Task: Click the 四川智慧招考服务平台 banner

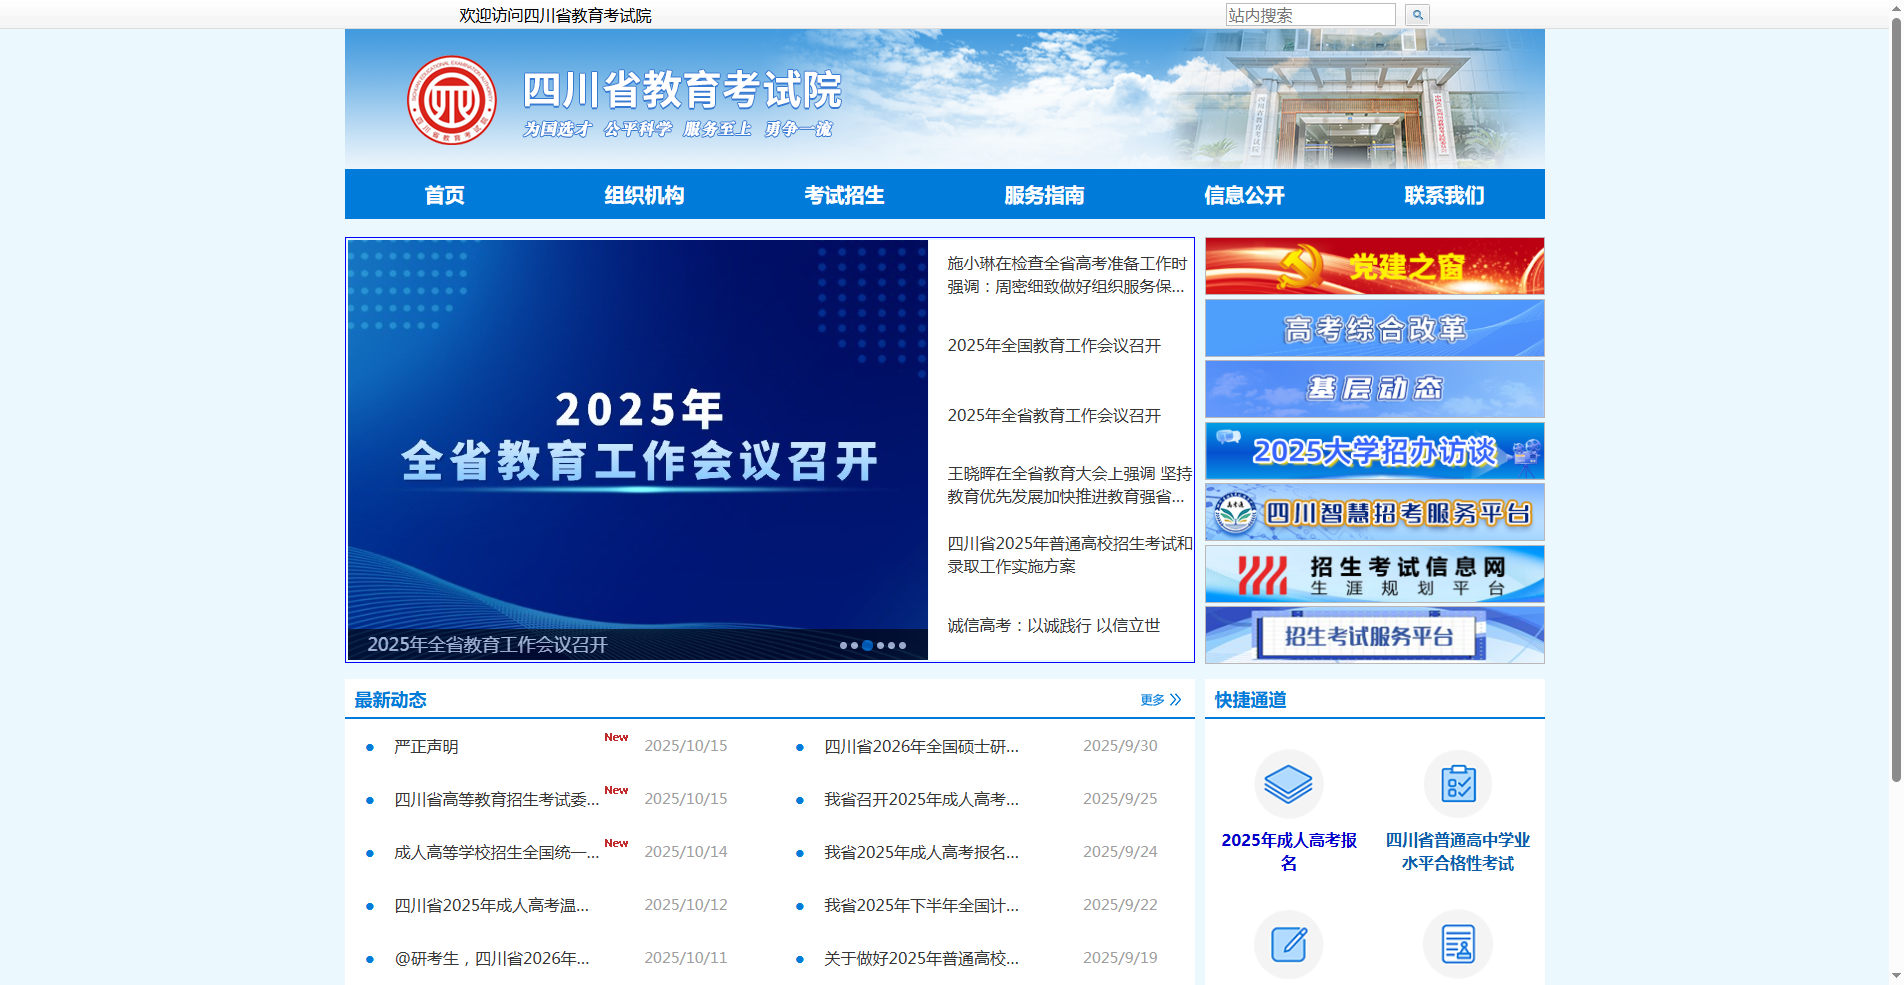Action: click(x=1374, y=512)
